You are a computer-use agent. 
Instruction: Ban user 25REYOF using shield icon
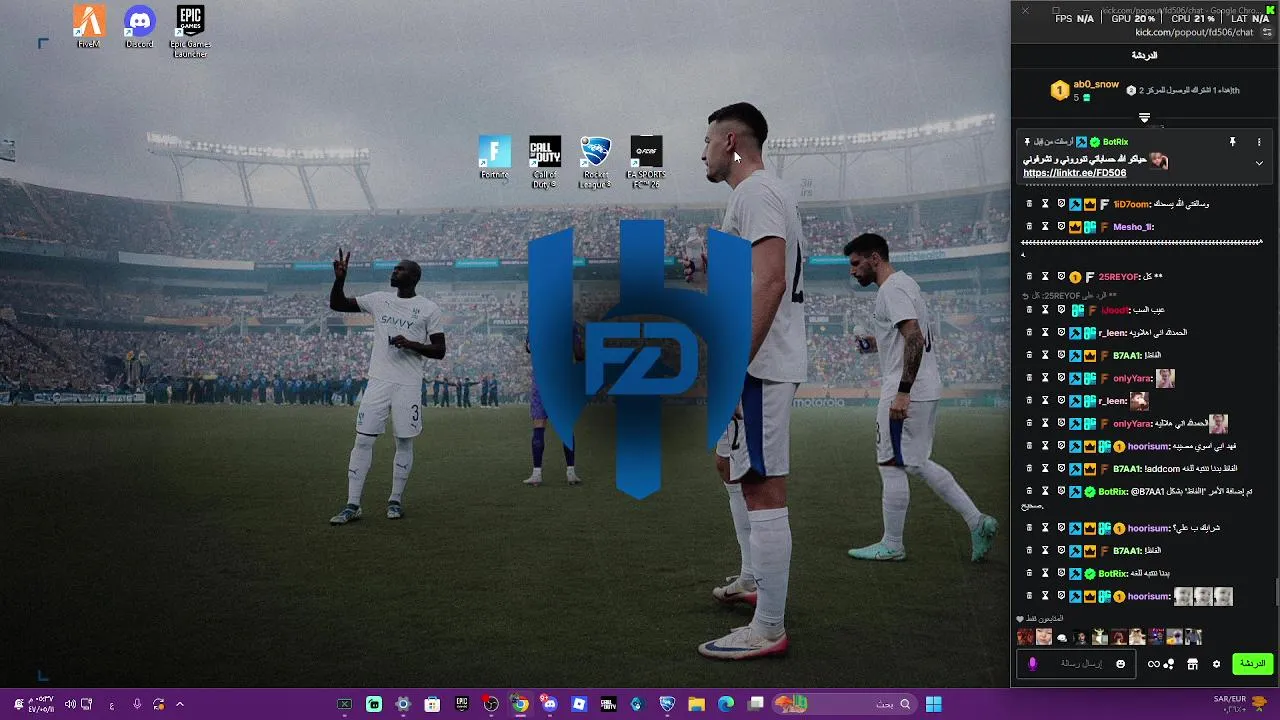[1061, 277]
